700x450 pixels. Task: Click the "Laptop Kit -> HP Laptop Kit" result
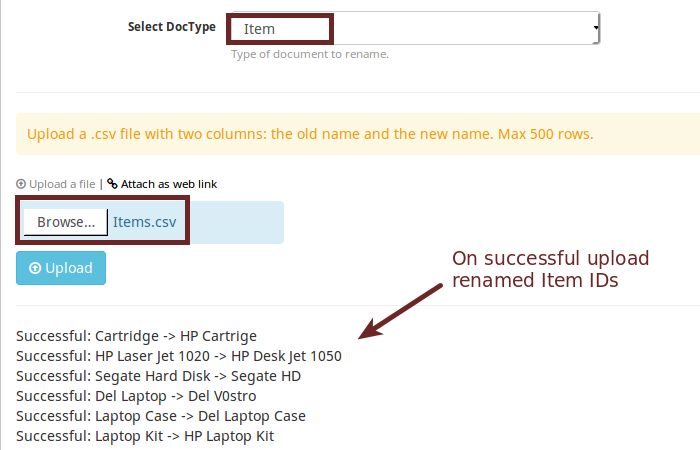tap(145, 436)
